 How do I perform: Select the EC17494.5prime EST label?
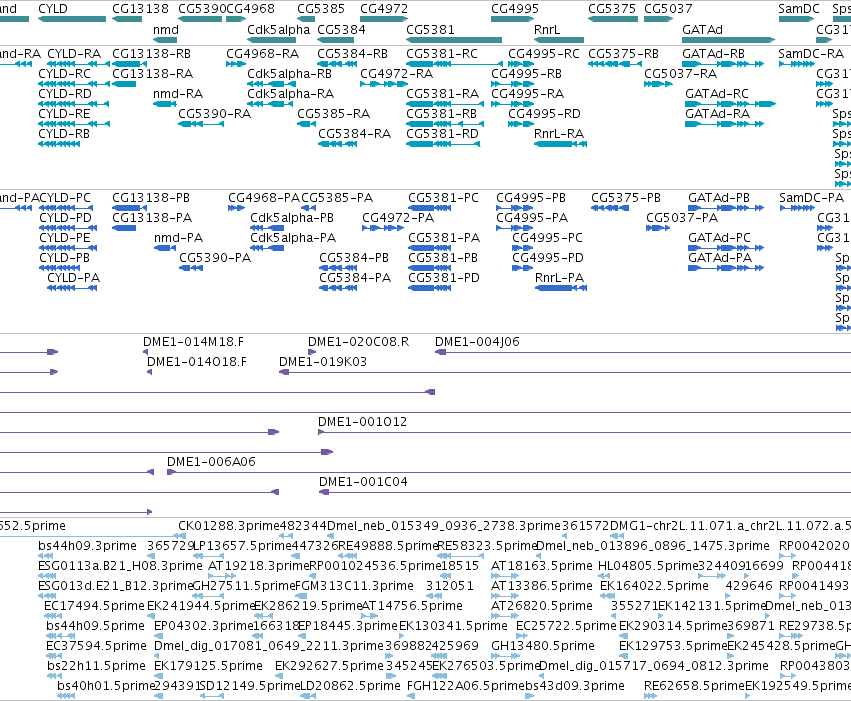tap(94, 607)
